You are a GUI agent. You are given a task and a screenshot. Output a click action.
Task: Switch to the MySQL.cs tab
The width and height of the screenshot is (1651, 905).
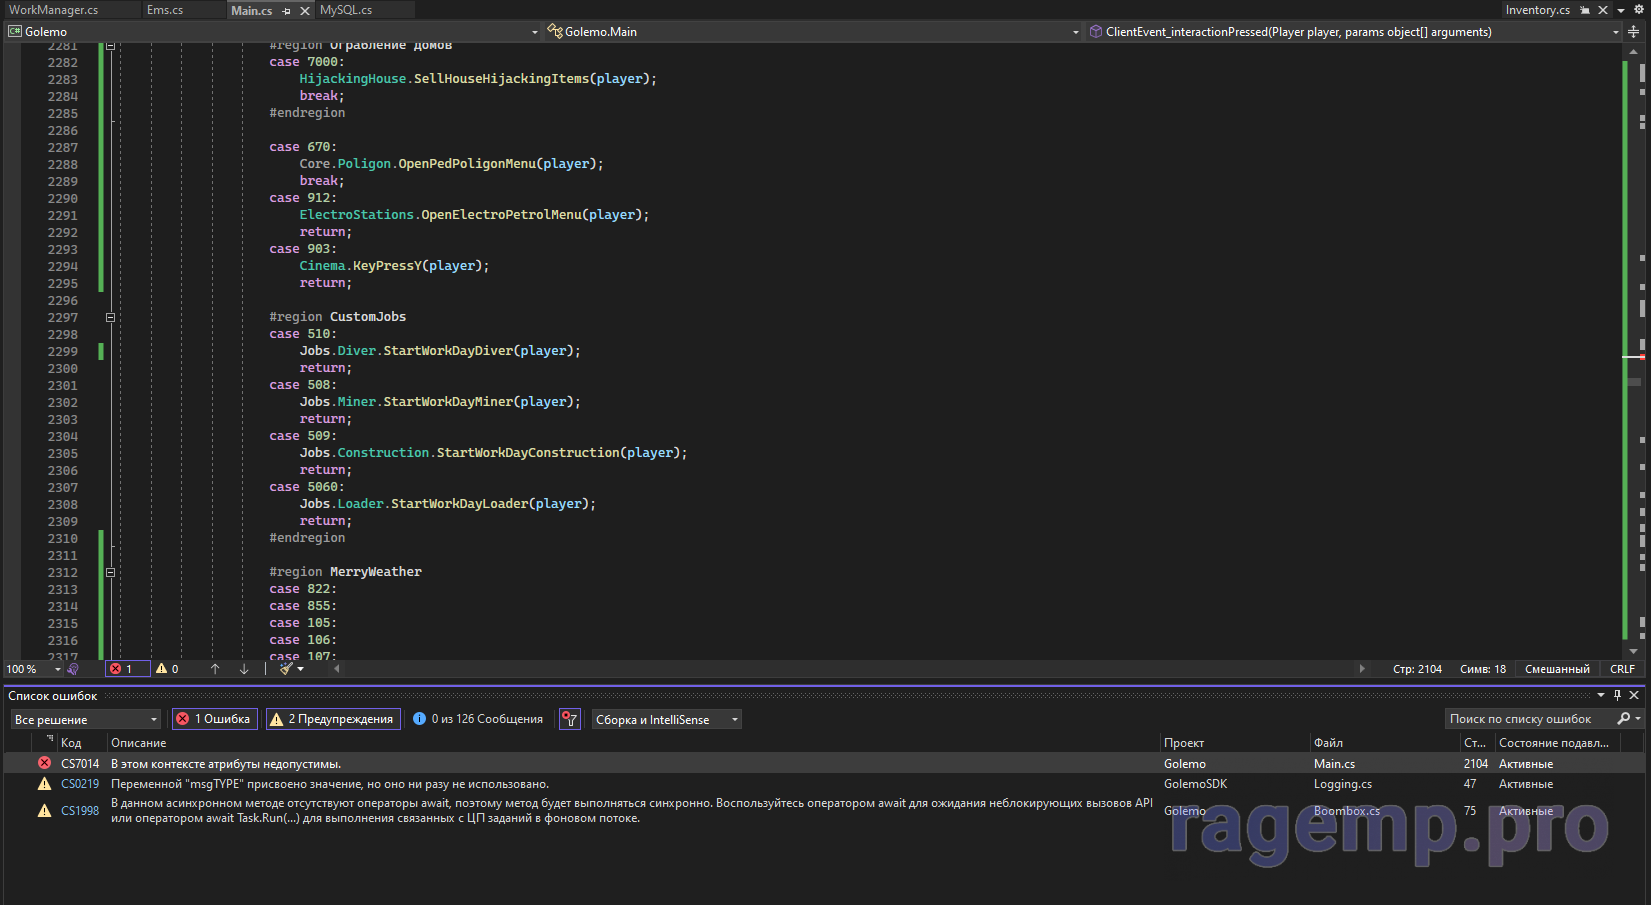click(346, 10)
